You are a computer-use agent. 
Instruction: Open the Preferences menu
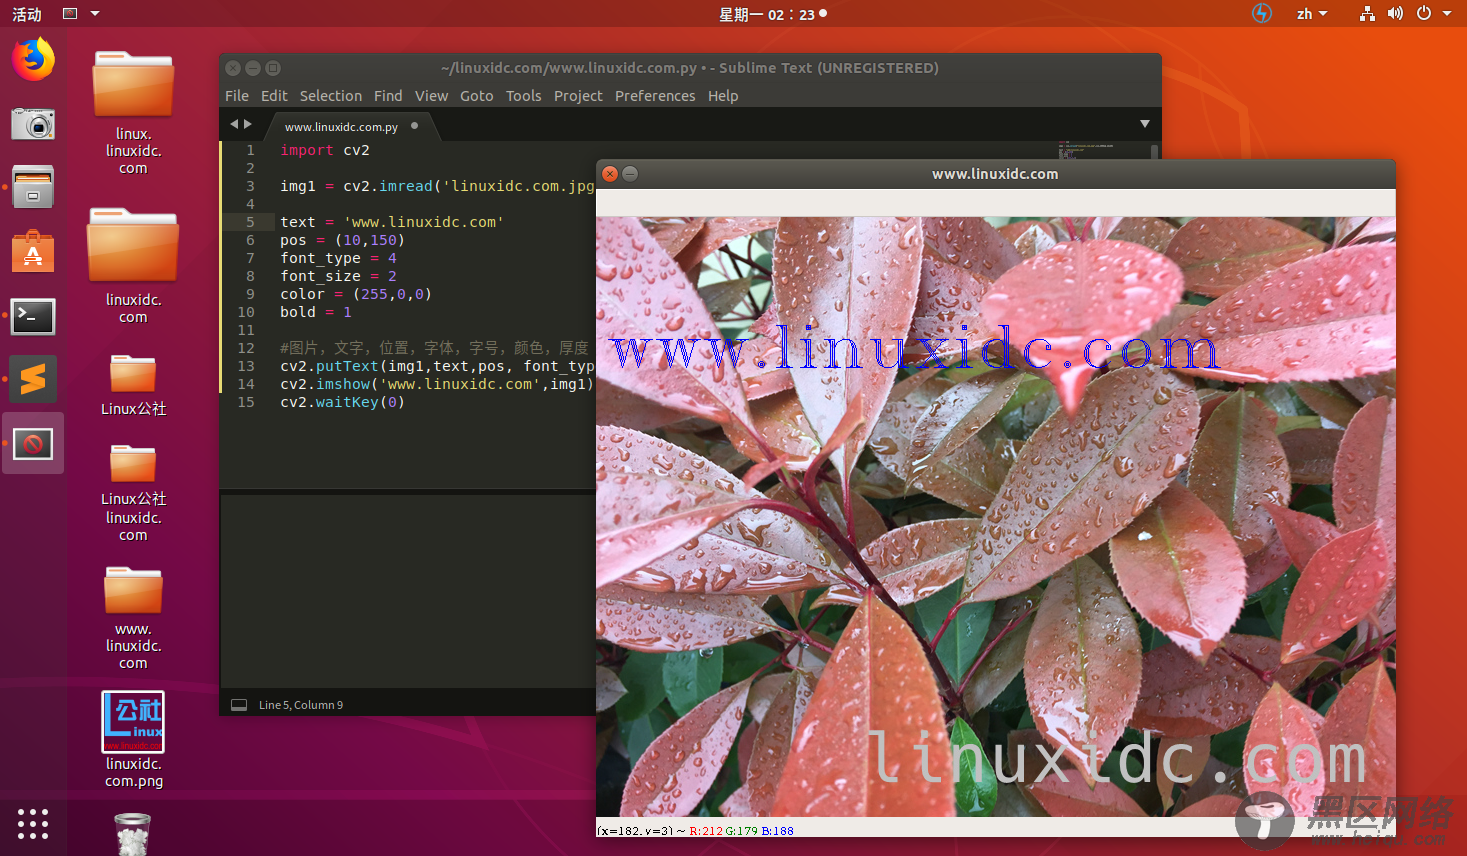655,96
